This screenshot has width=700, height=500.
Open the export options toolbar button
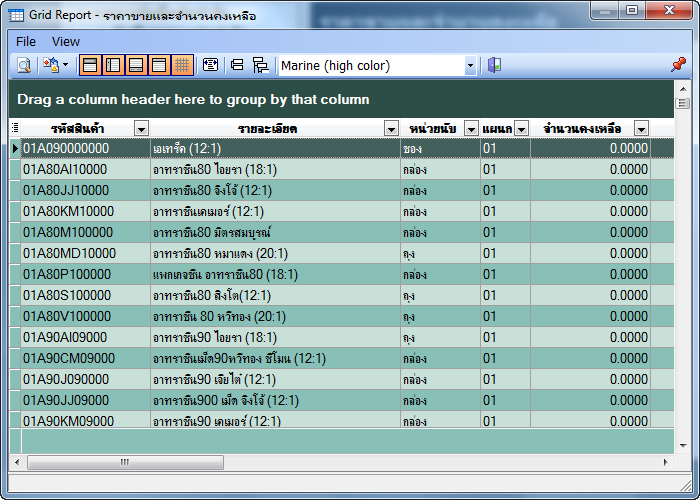coord(54,66)
